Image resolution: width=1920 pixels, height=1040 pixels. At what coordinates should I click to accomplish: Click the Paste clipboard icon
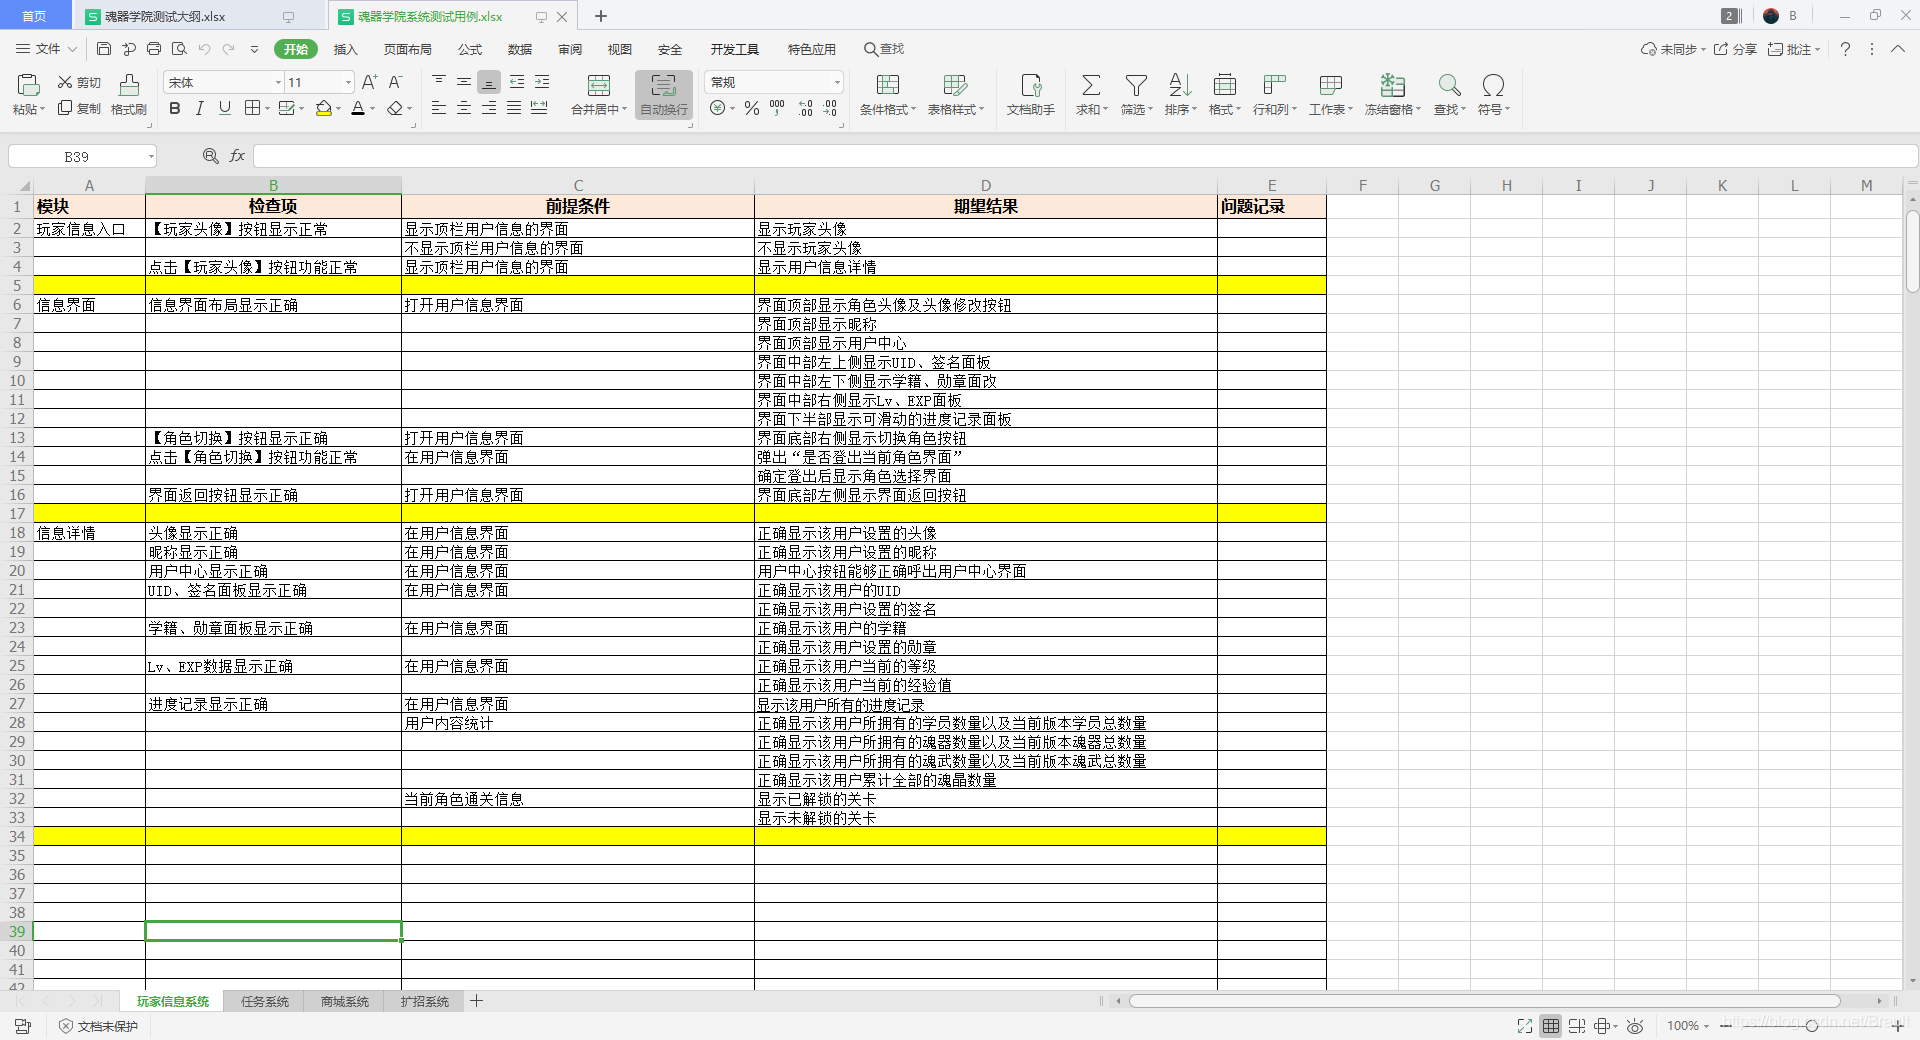tap(28, 85)
